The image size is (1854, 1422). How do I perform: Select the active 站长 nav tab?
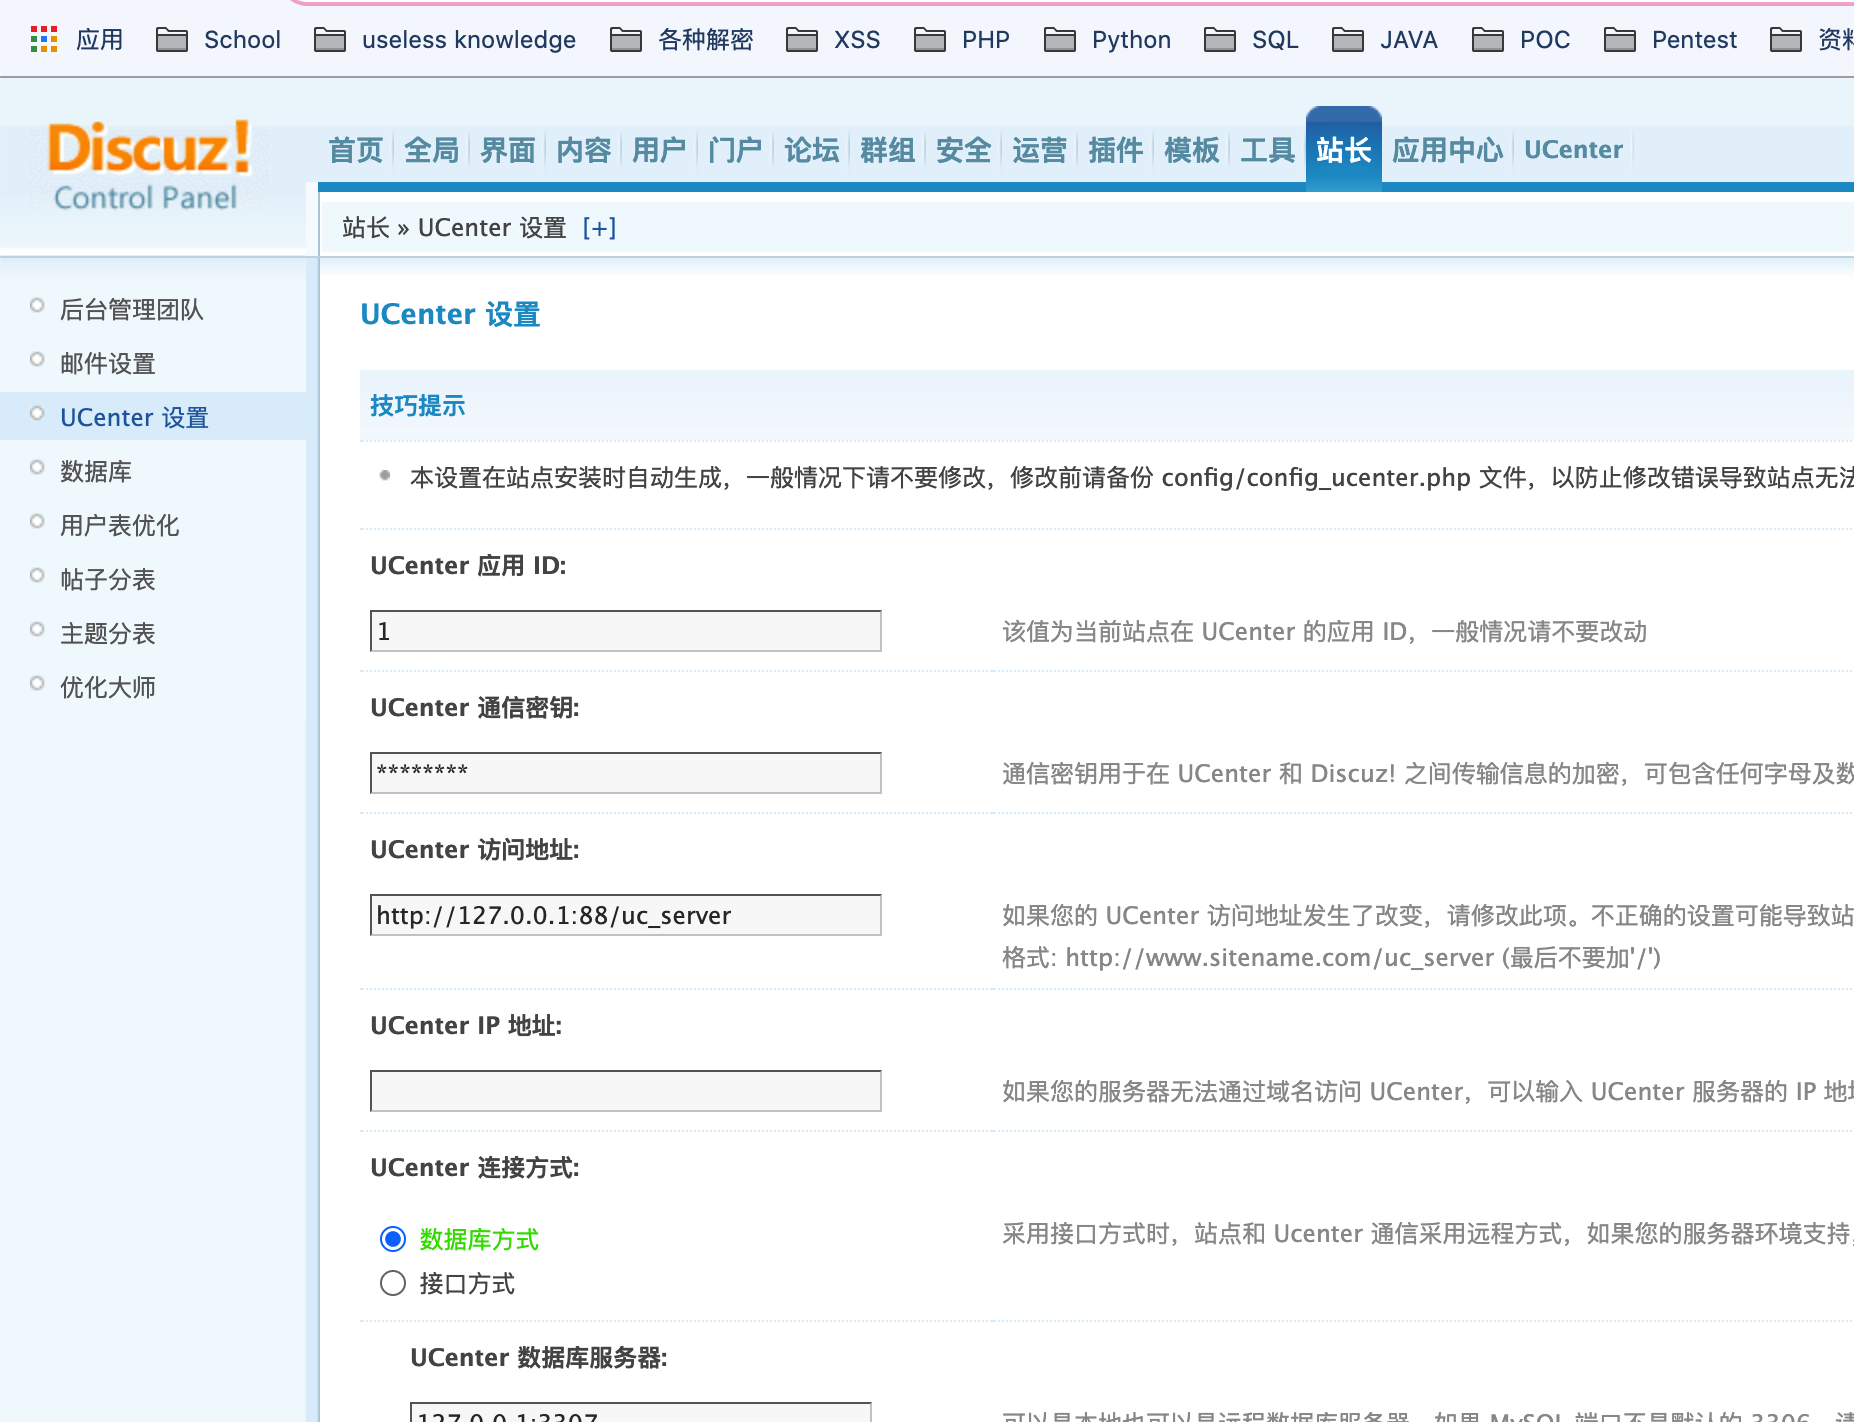1344,148
